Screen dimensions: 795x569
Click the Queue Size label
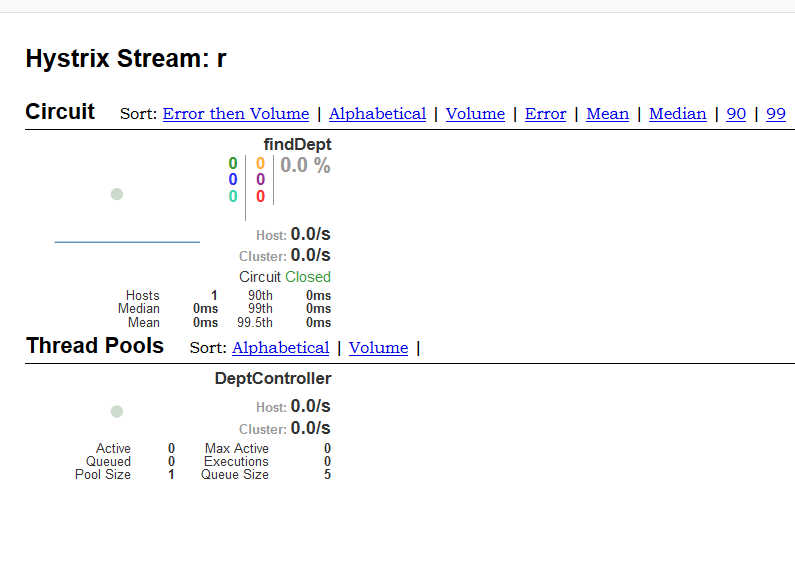point(235,475)
